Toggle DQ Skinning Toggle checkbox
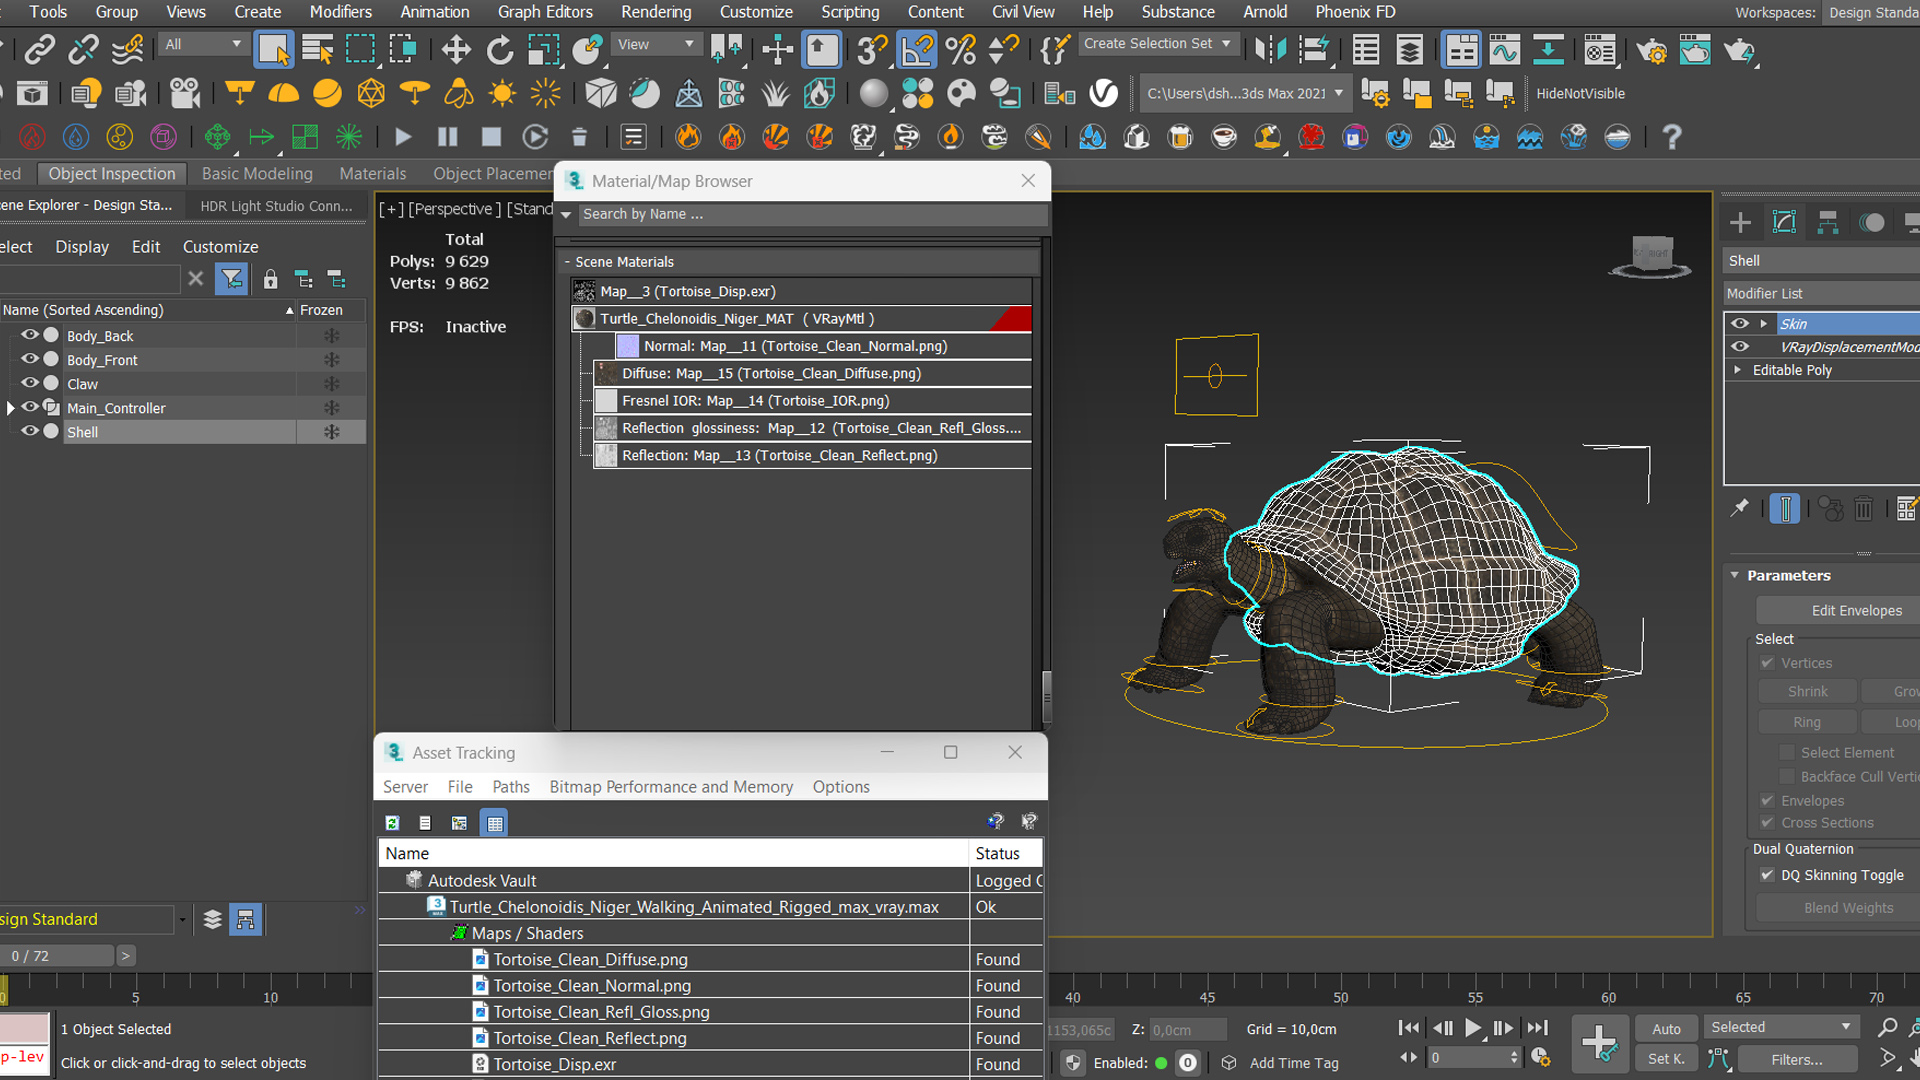The width and height of the screenshot is (1920, 1080). point(1767,875)
